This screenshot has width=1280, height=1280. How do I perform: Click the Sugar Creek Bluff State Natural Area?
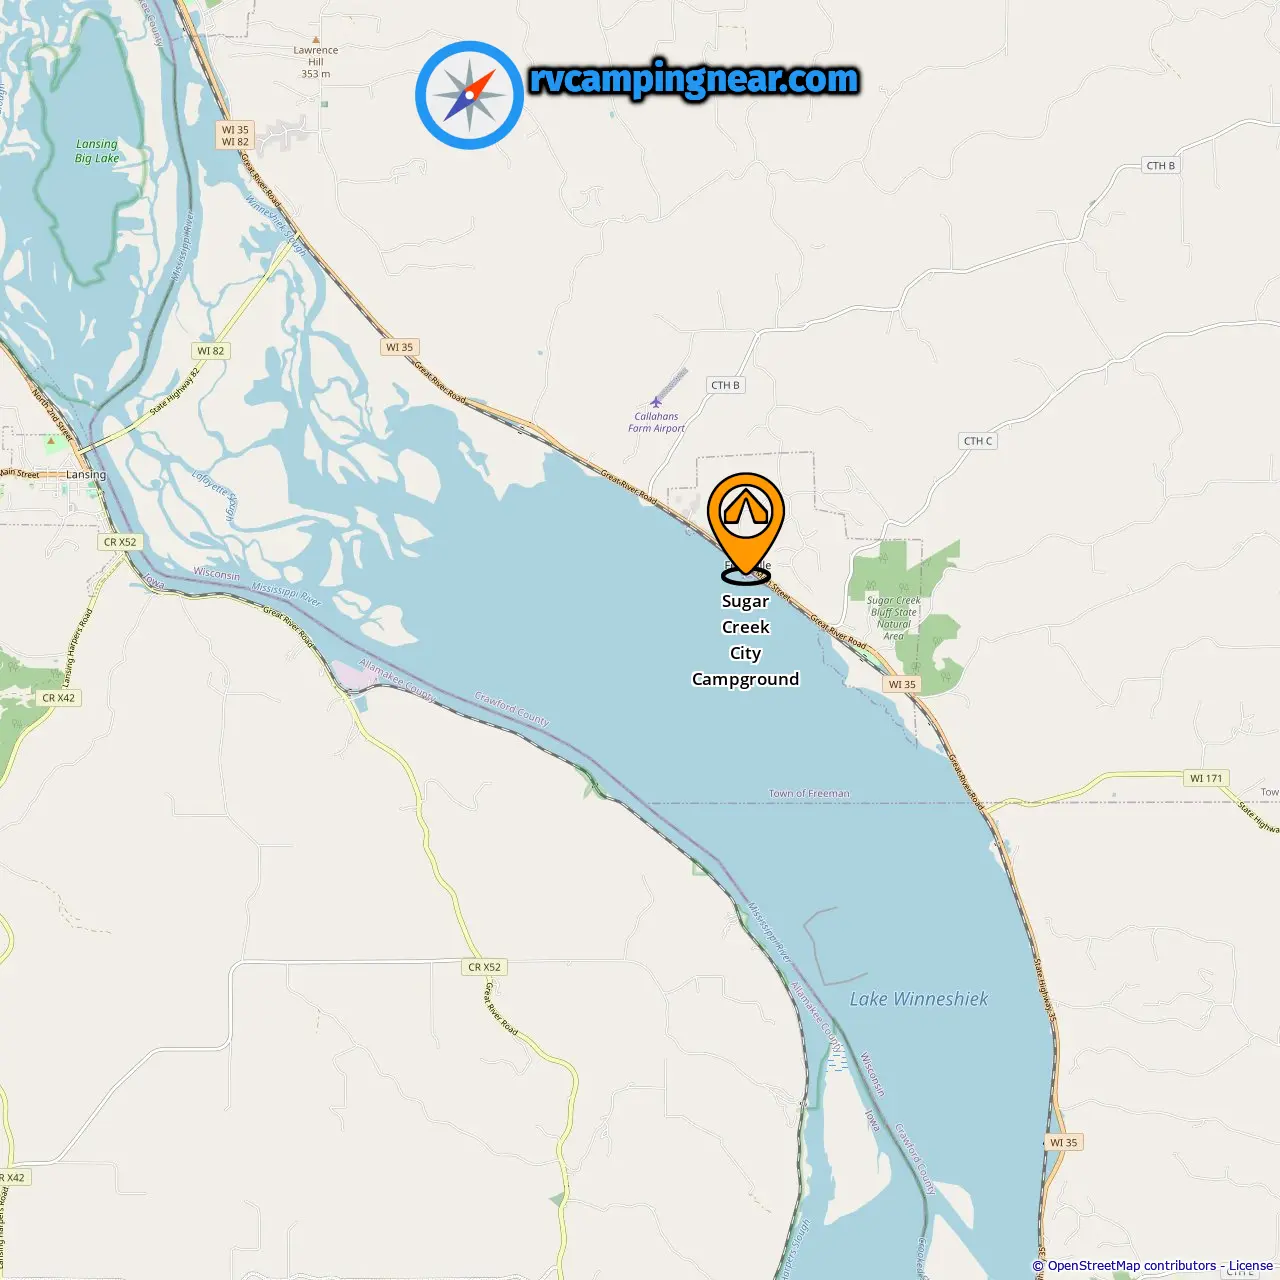click(x=894, y=618)
